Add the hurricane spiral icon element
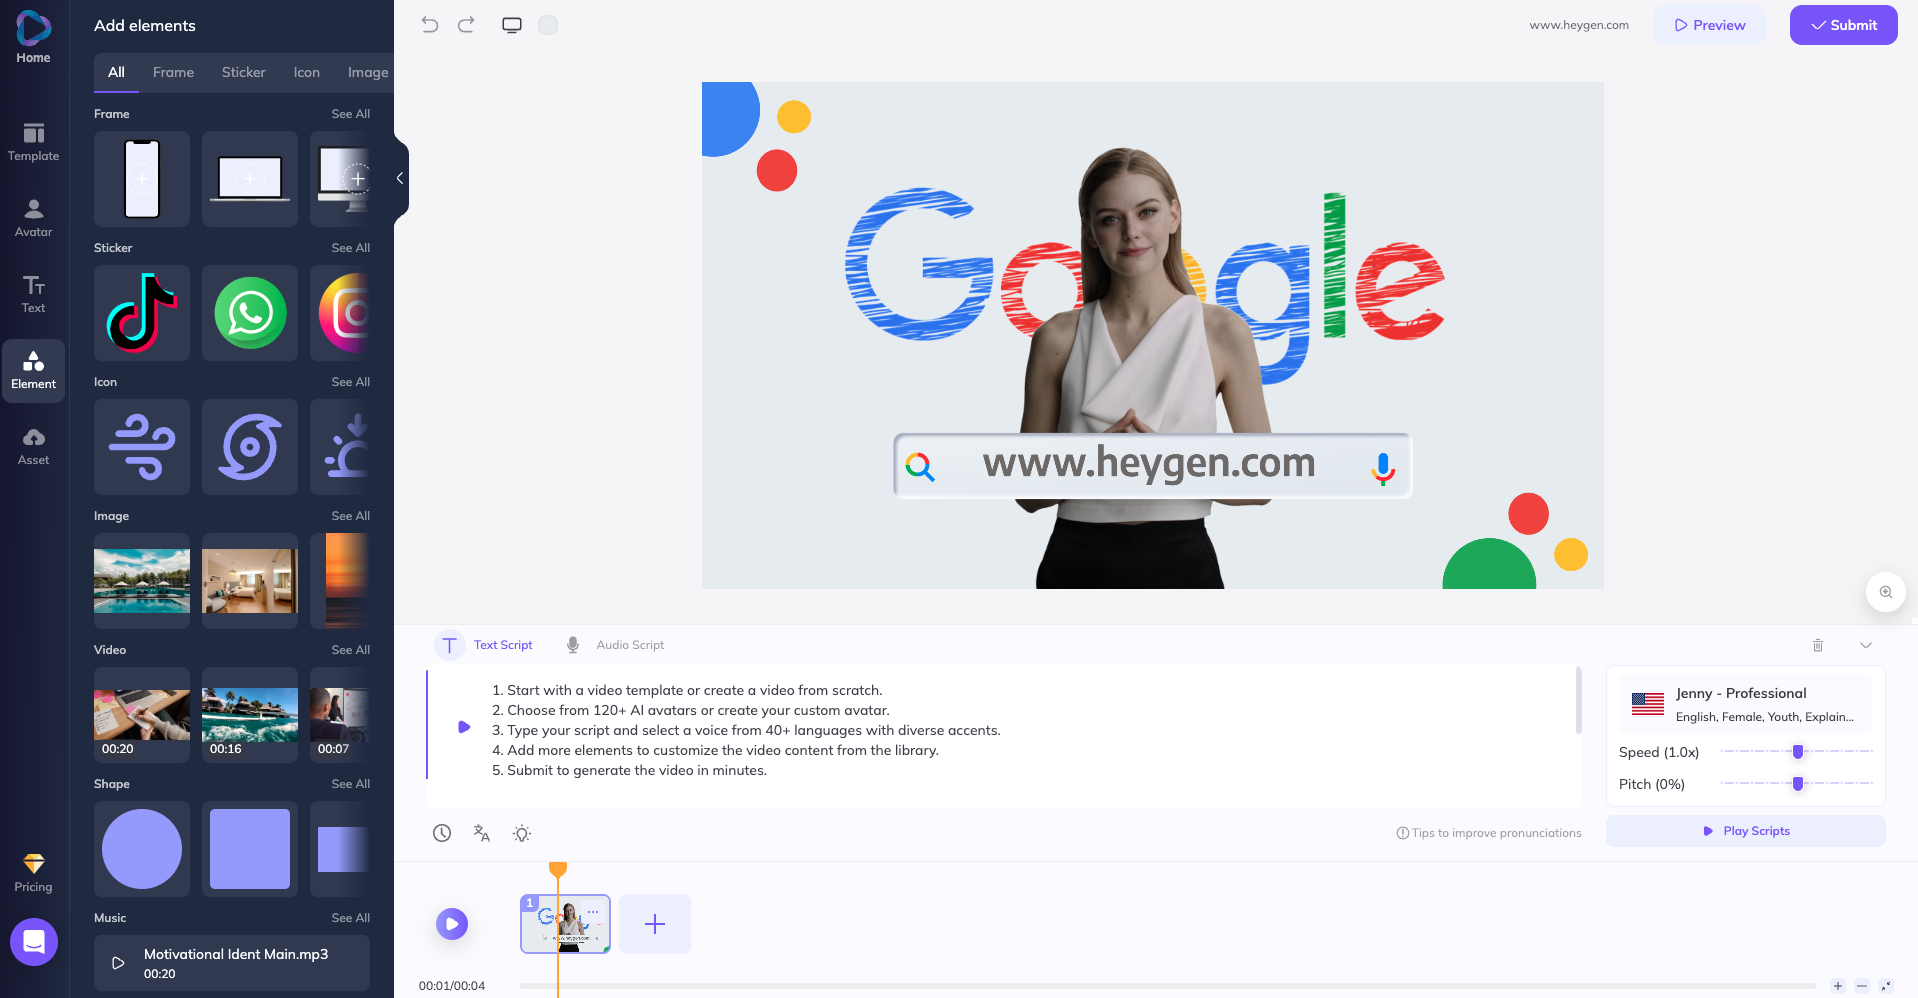The width and height of the screenshot is (1918, 998). point(250,447)
